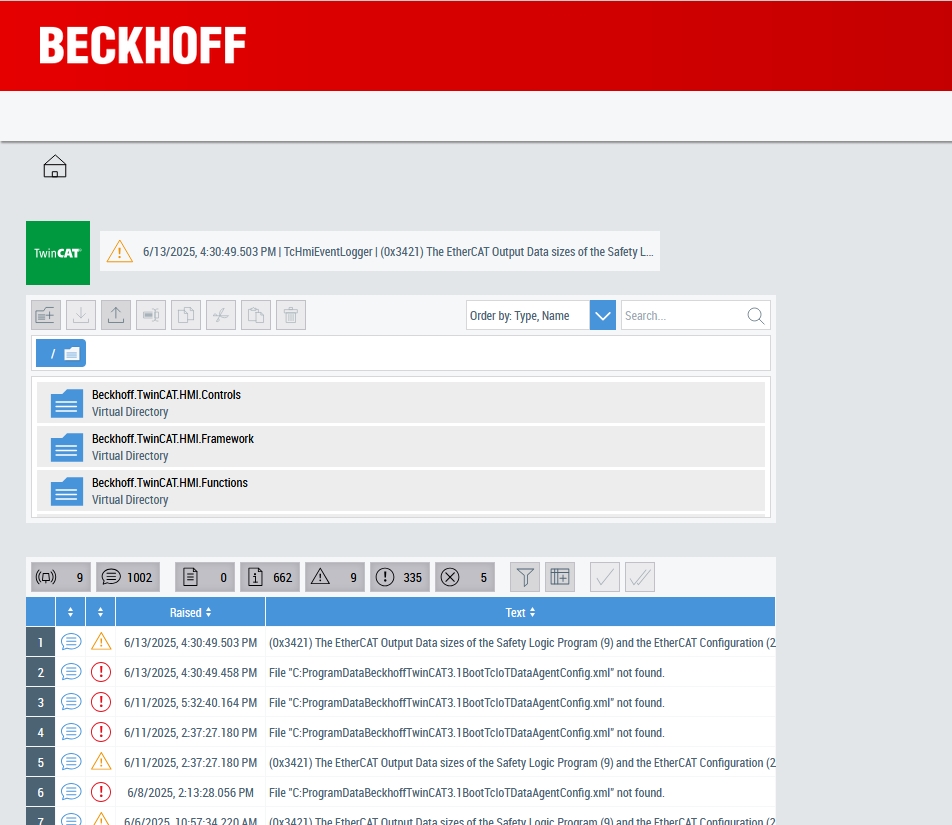Click the new folder toolbar icon
The height and width of the screenshot is (825, 952).
(x=46, y=315)
